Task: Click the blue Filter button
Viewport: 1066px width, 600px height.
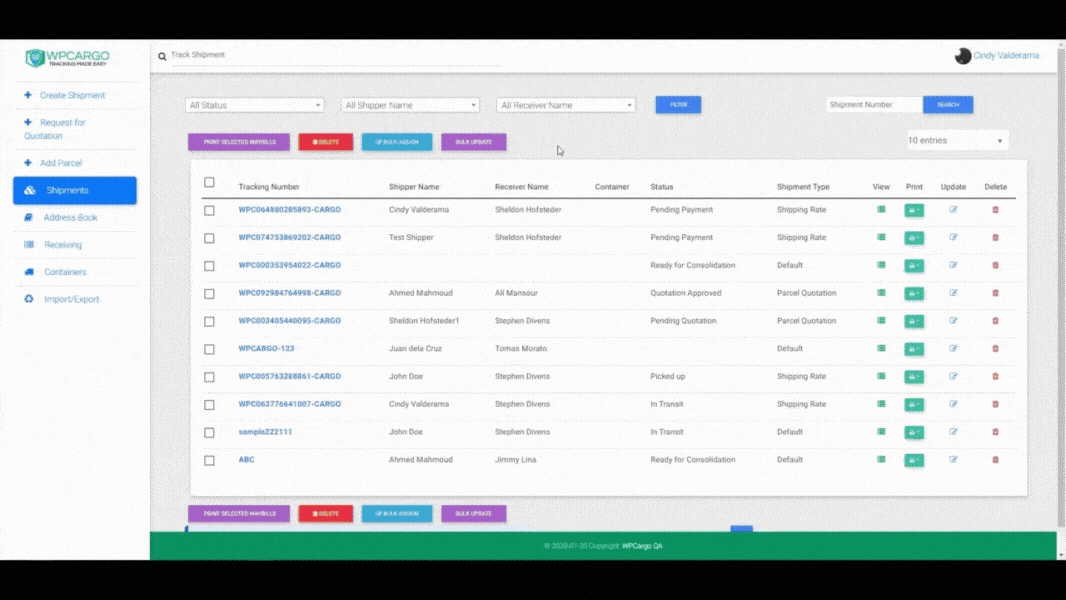Action: click(x=678, y=105)
